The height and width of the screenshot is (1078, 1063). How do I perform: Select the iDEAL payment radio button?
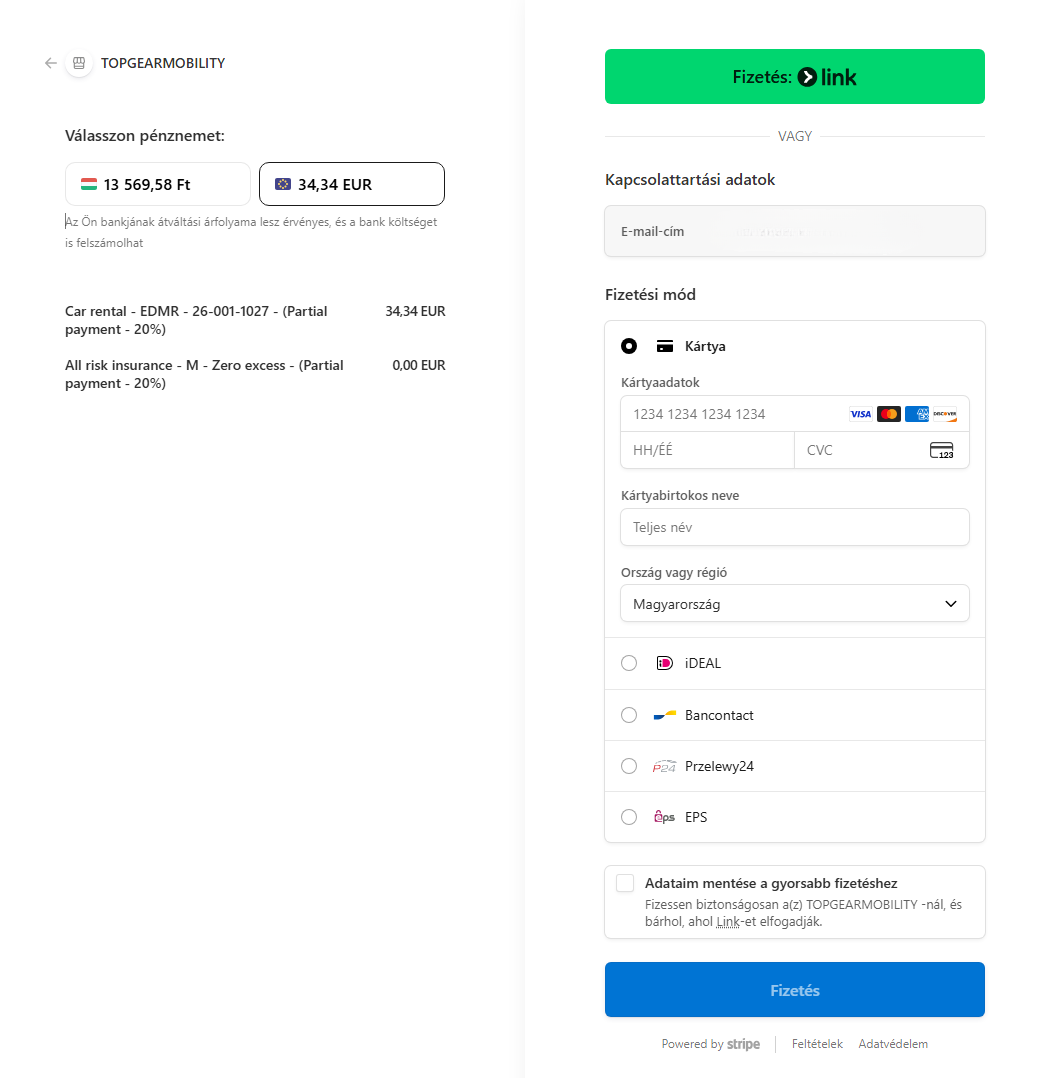(628, 663)
